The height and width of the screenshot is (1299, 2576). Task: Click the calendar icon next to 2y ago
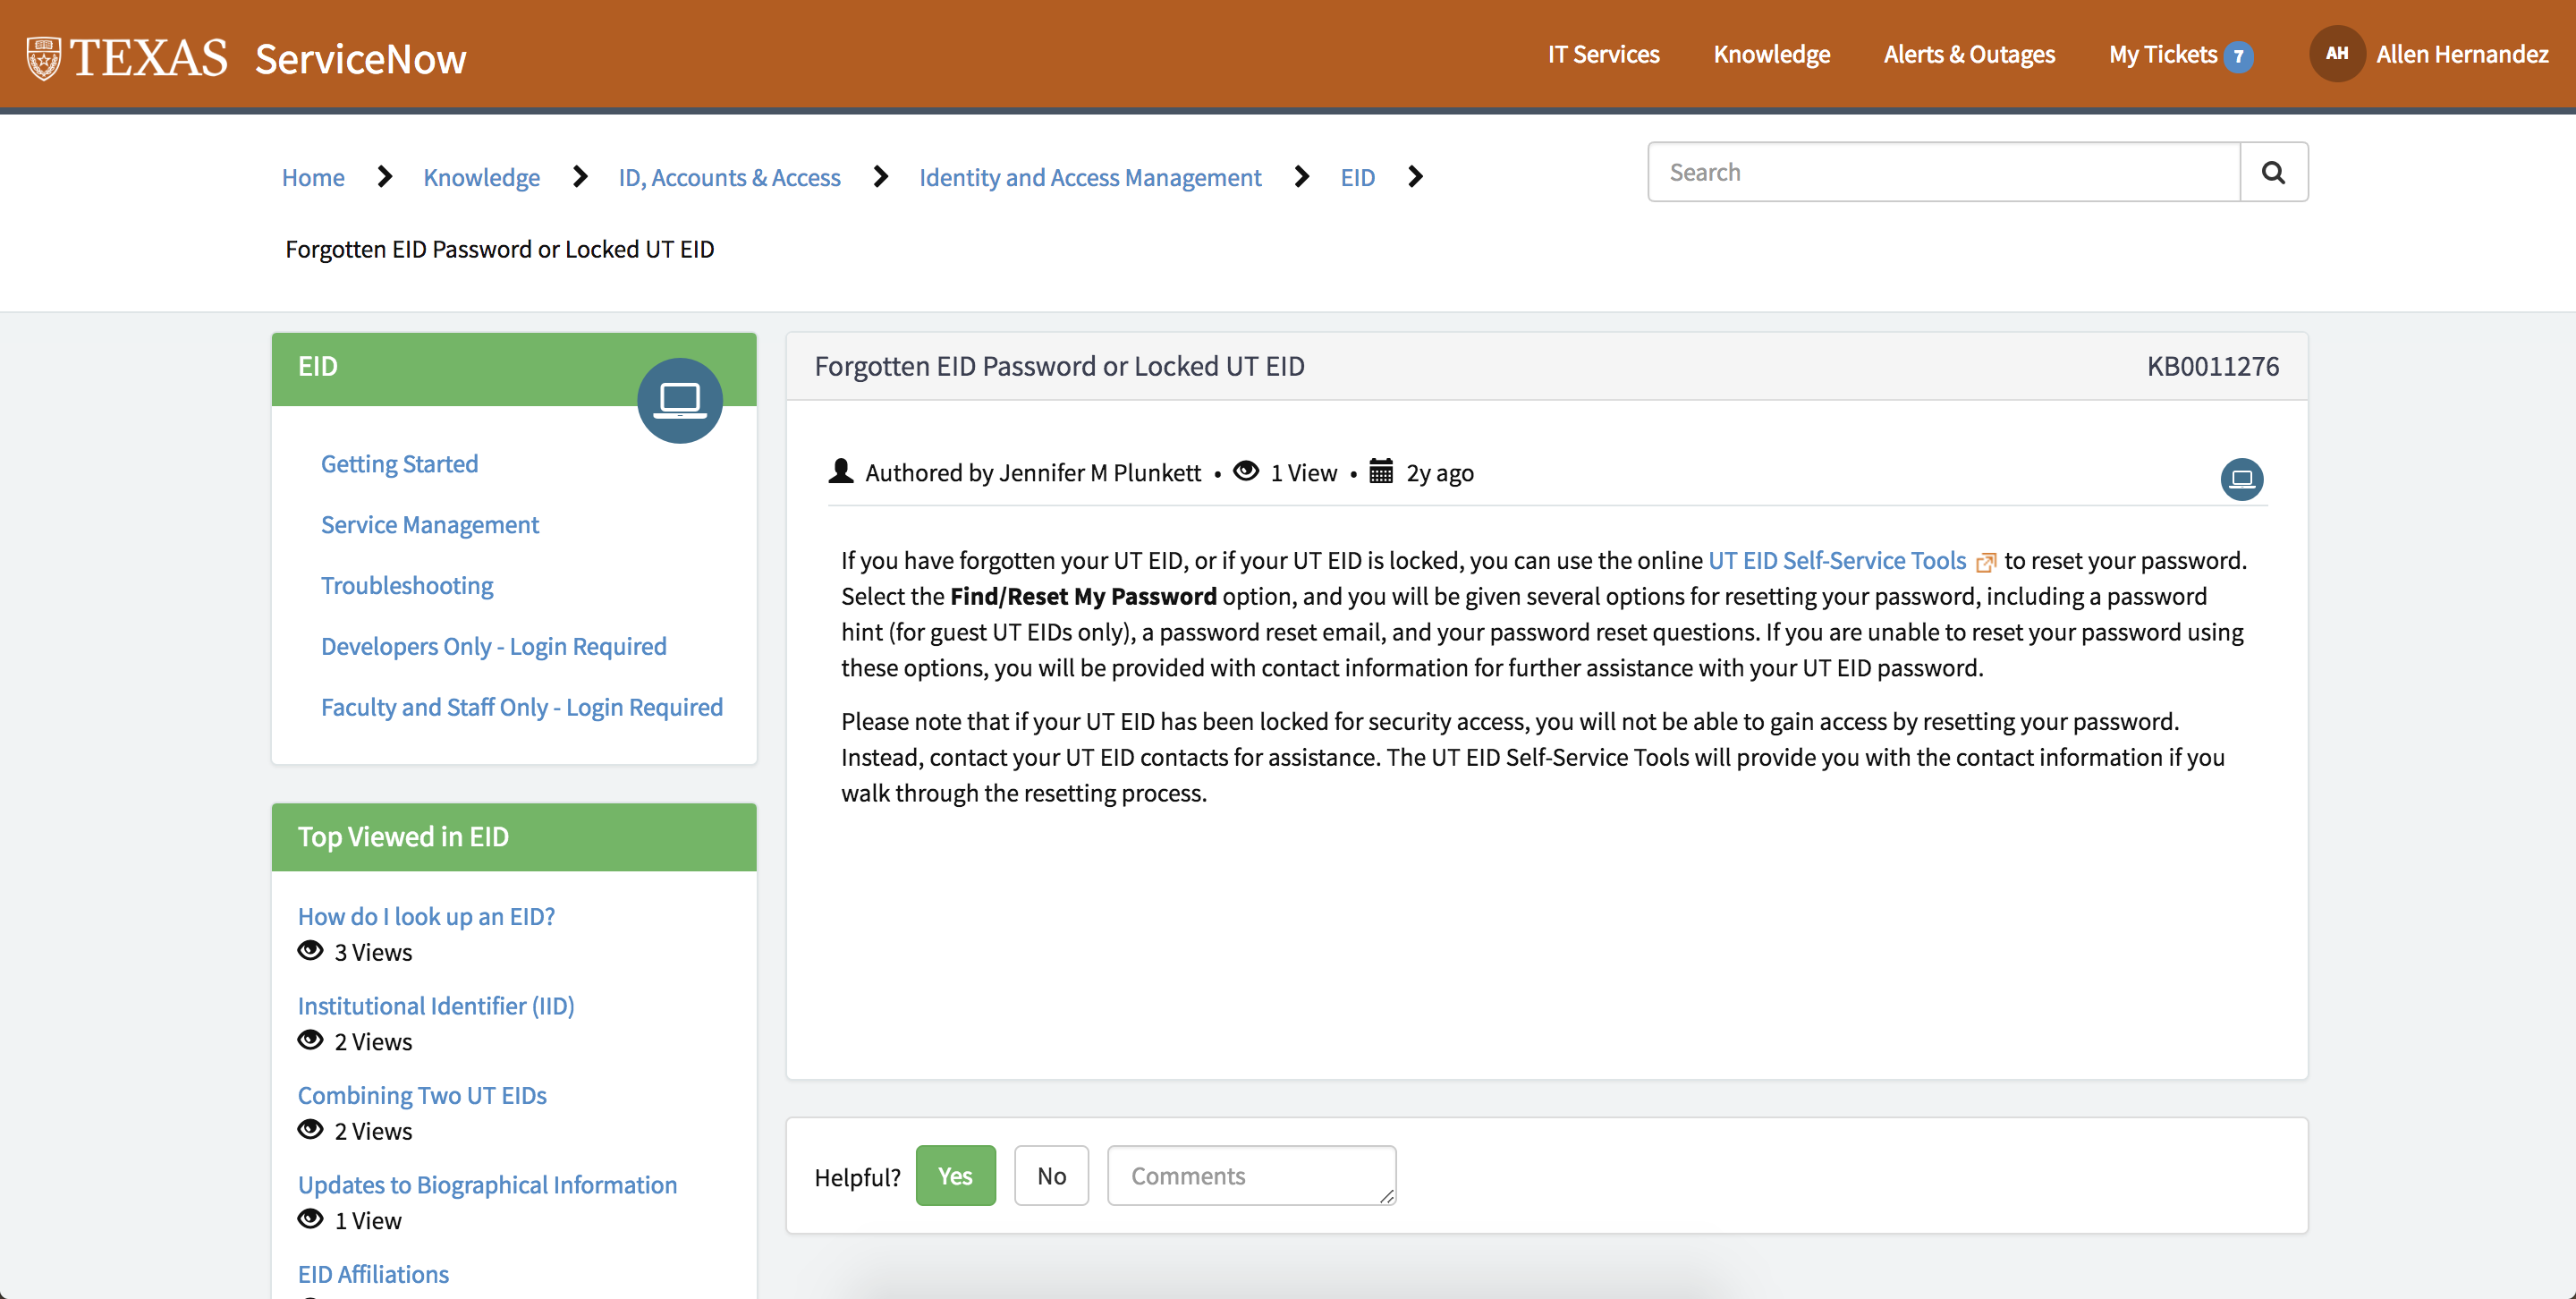click(x=1381, y=472)
